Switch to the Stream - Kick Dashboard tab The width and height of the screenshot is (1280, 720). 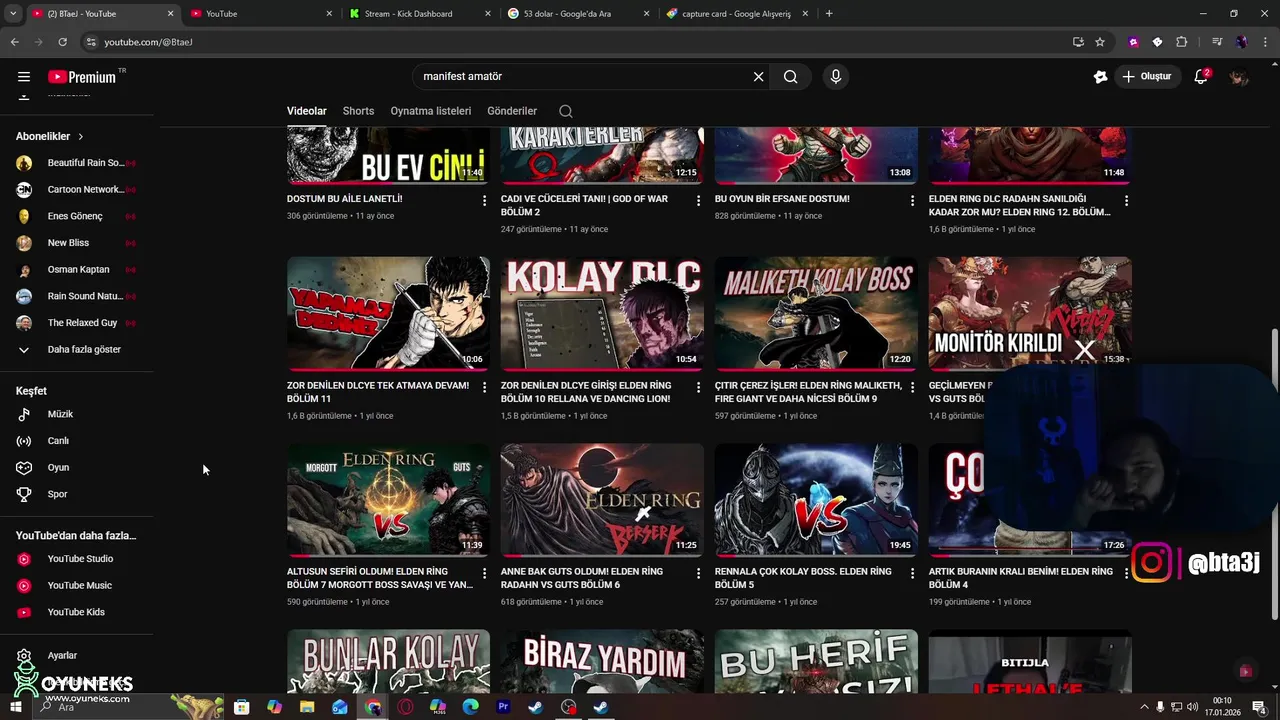(x=420, y=14)
